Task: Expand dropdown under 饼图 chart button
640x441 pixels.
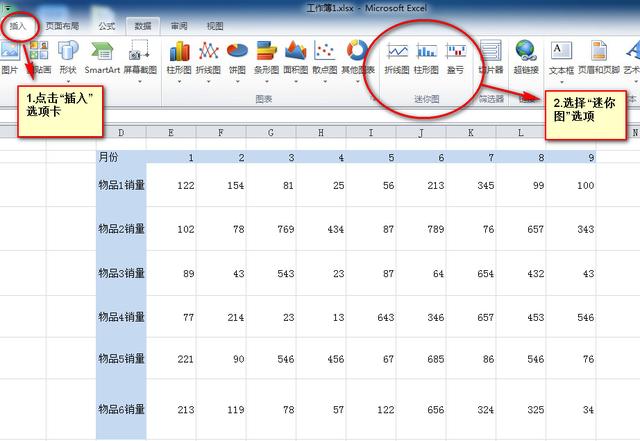Action: [x=237, y=82]
